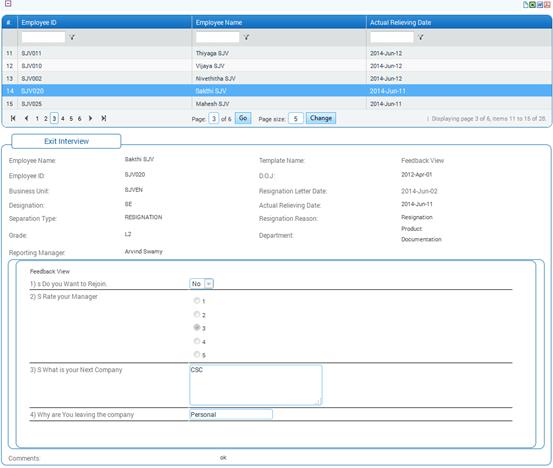
Task: Export grid as PDF (red icon)
Action: (x=547, y=5)
